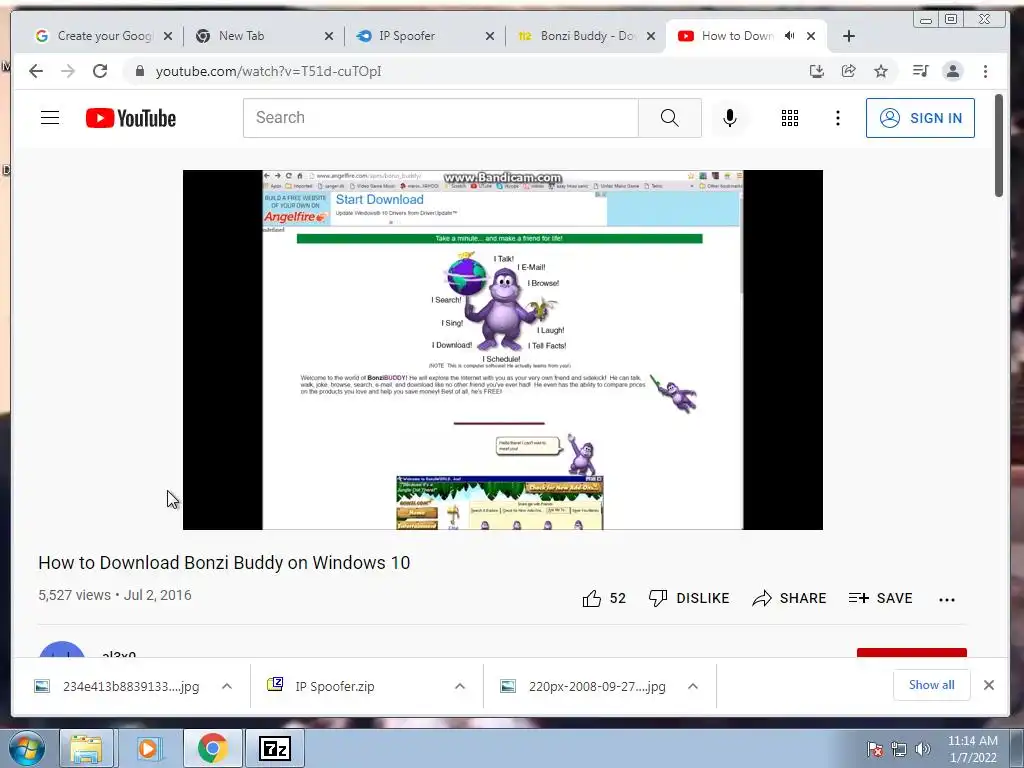Mute the tab via speaker icon
The height and width of the screenshot is (768, 1024).
pyautogui.click(x=790, y=36)
